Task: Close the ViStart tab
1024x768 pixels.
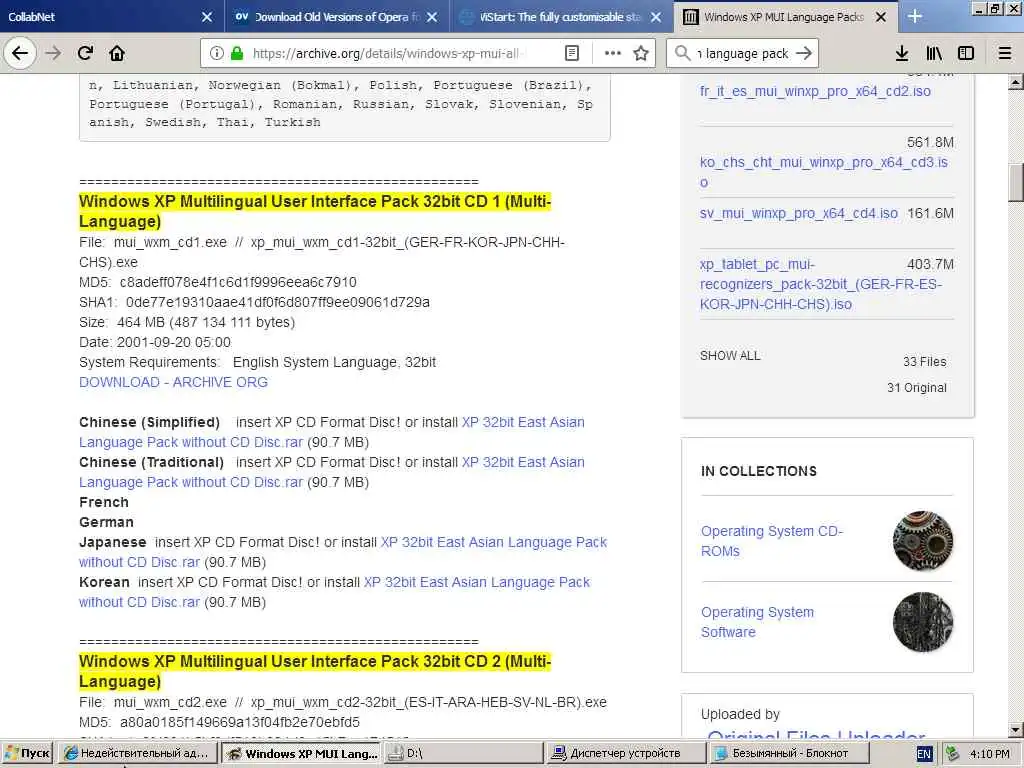Action: tap(656, 17)
